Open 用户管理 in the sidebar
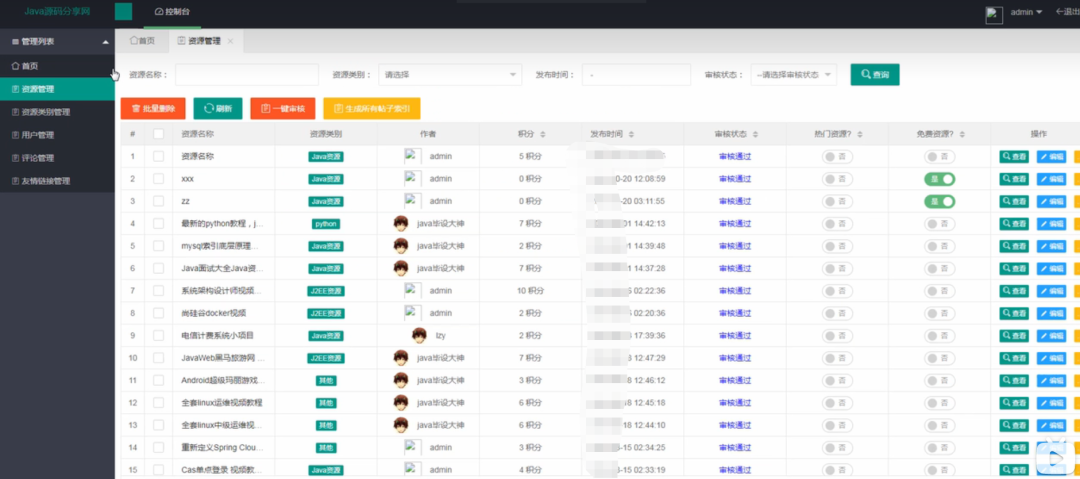 57,135
